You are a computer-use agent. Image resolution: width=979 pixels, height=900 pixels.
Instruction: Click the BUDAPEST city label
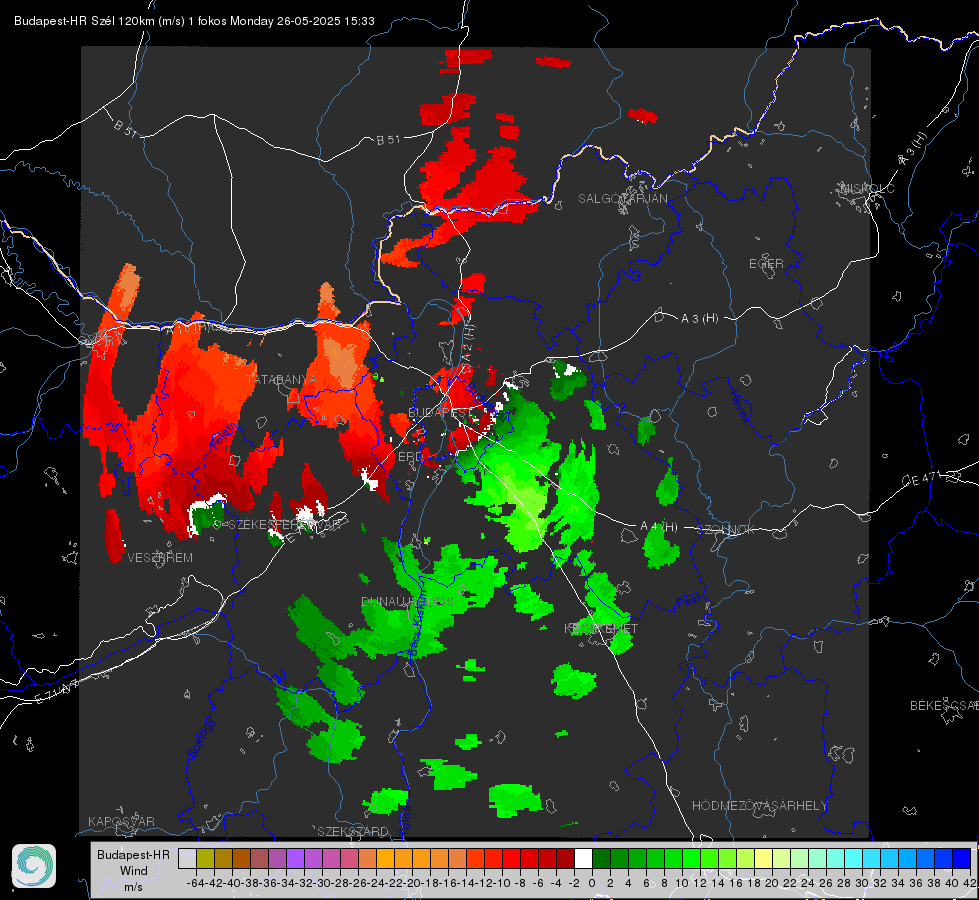438,412
